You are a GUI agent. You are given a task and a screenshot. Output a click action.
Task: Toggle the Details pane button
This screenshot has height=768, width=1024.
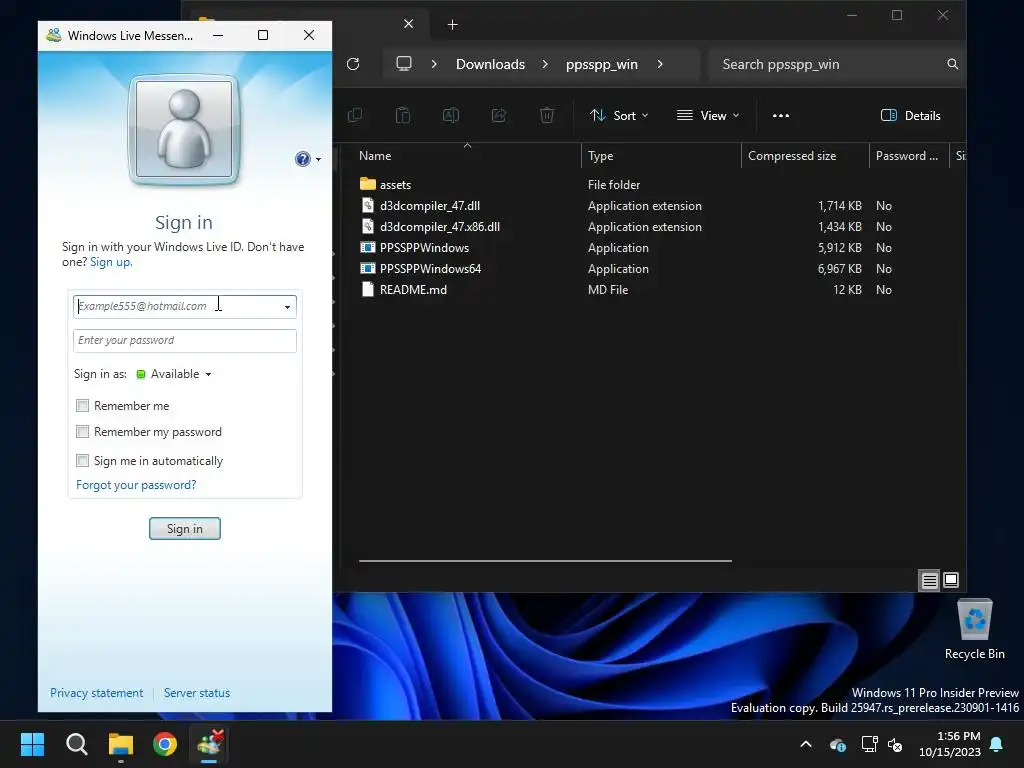[911, 116]
